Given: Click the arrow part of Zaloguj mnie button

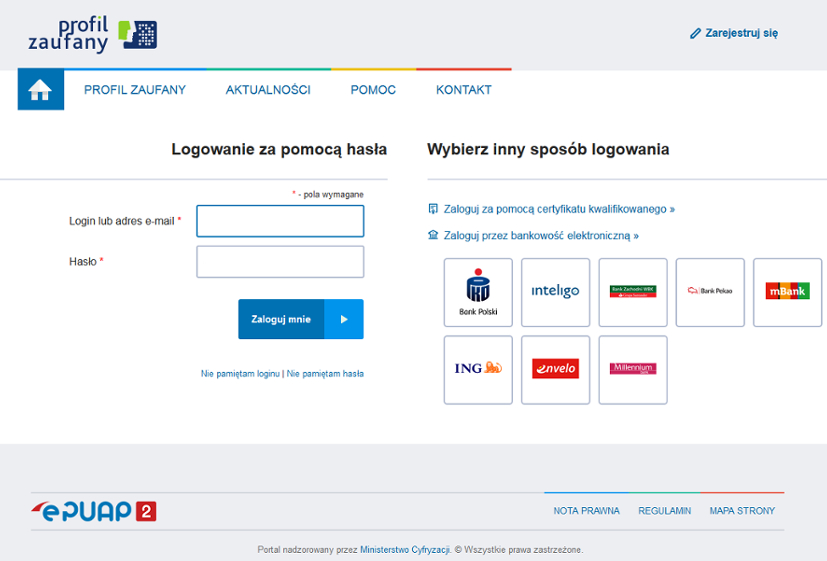Looking at the screenshot, I should (344, 319).
